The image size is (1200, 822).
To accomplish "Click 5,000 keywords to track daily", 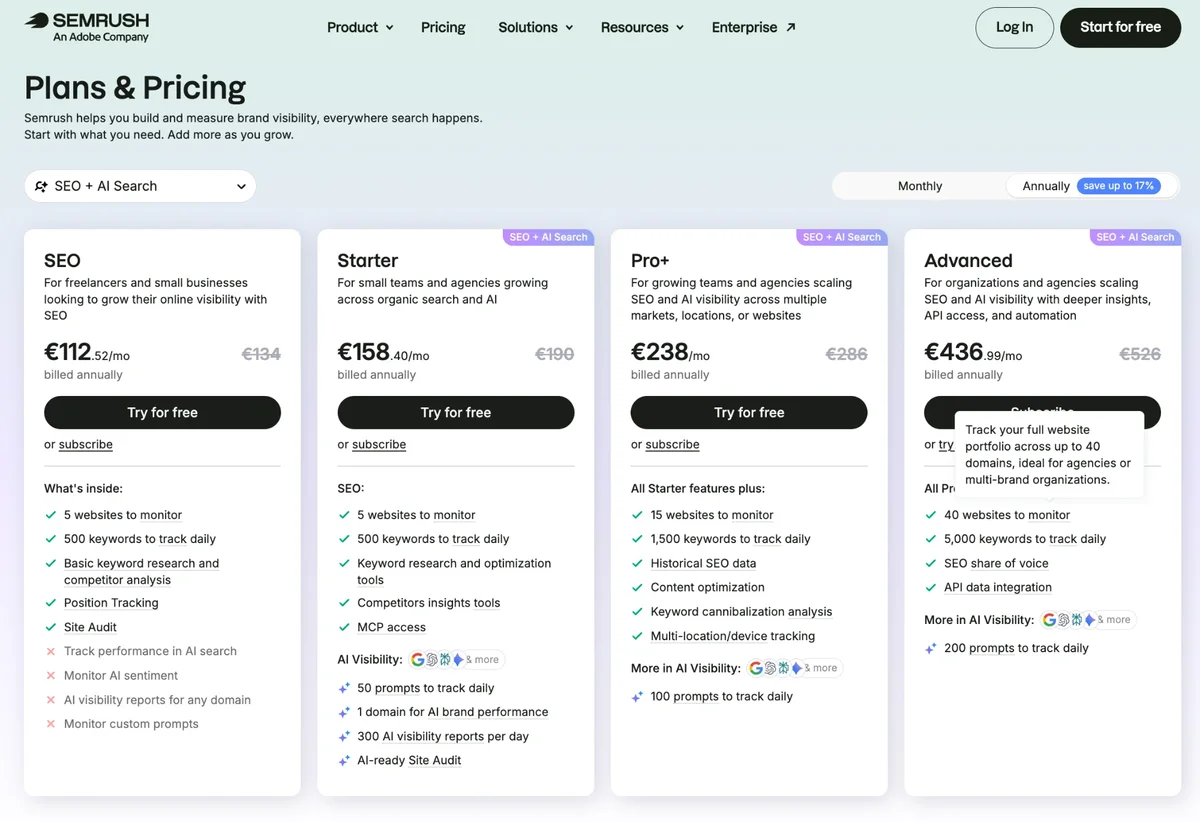I will click(1025, 539).
